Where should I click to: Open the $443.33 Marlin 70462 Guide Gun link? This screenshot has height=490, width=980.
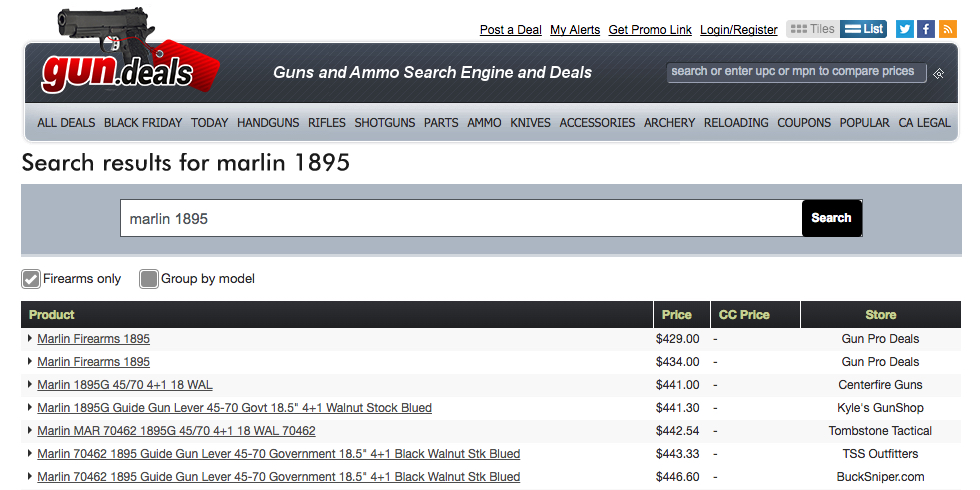[x=279, y=454]
